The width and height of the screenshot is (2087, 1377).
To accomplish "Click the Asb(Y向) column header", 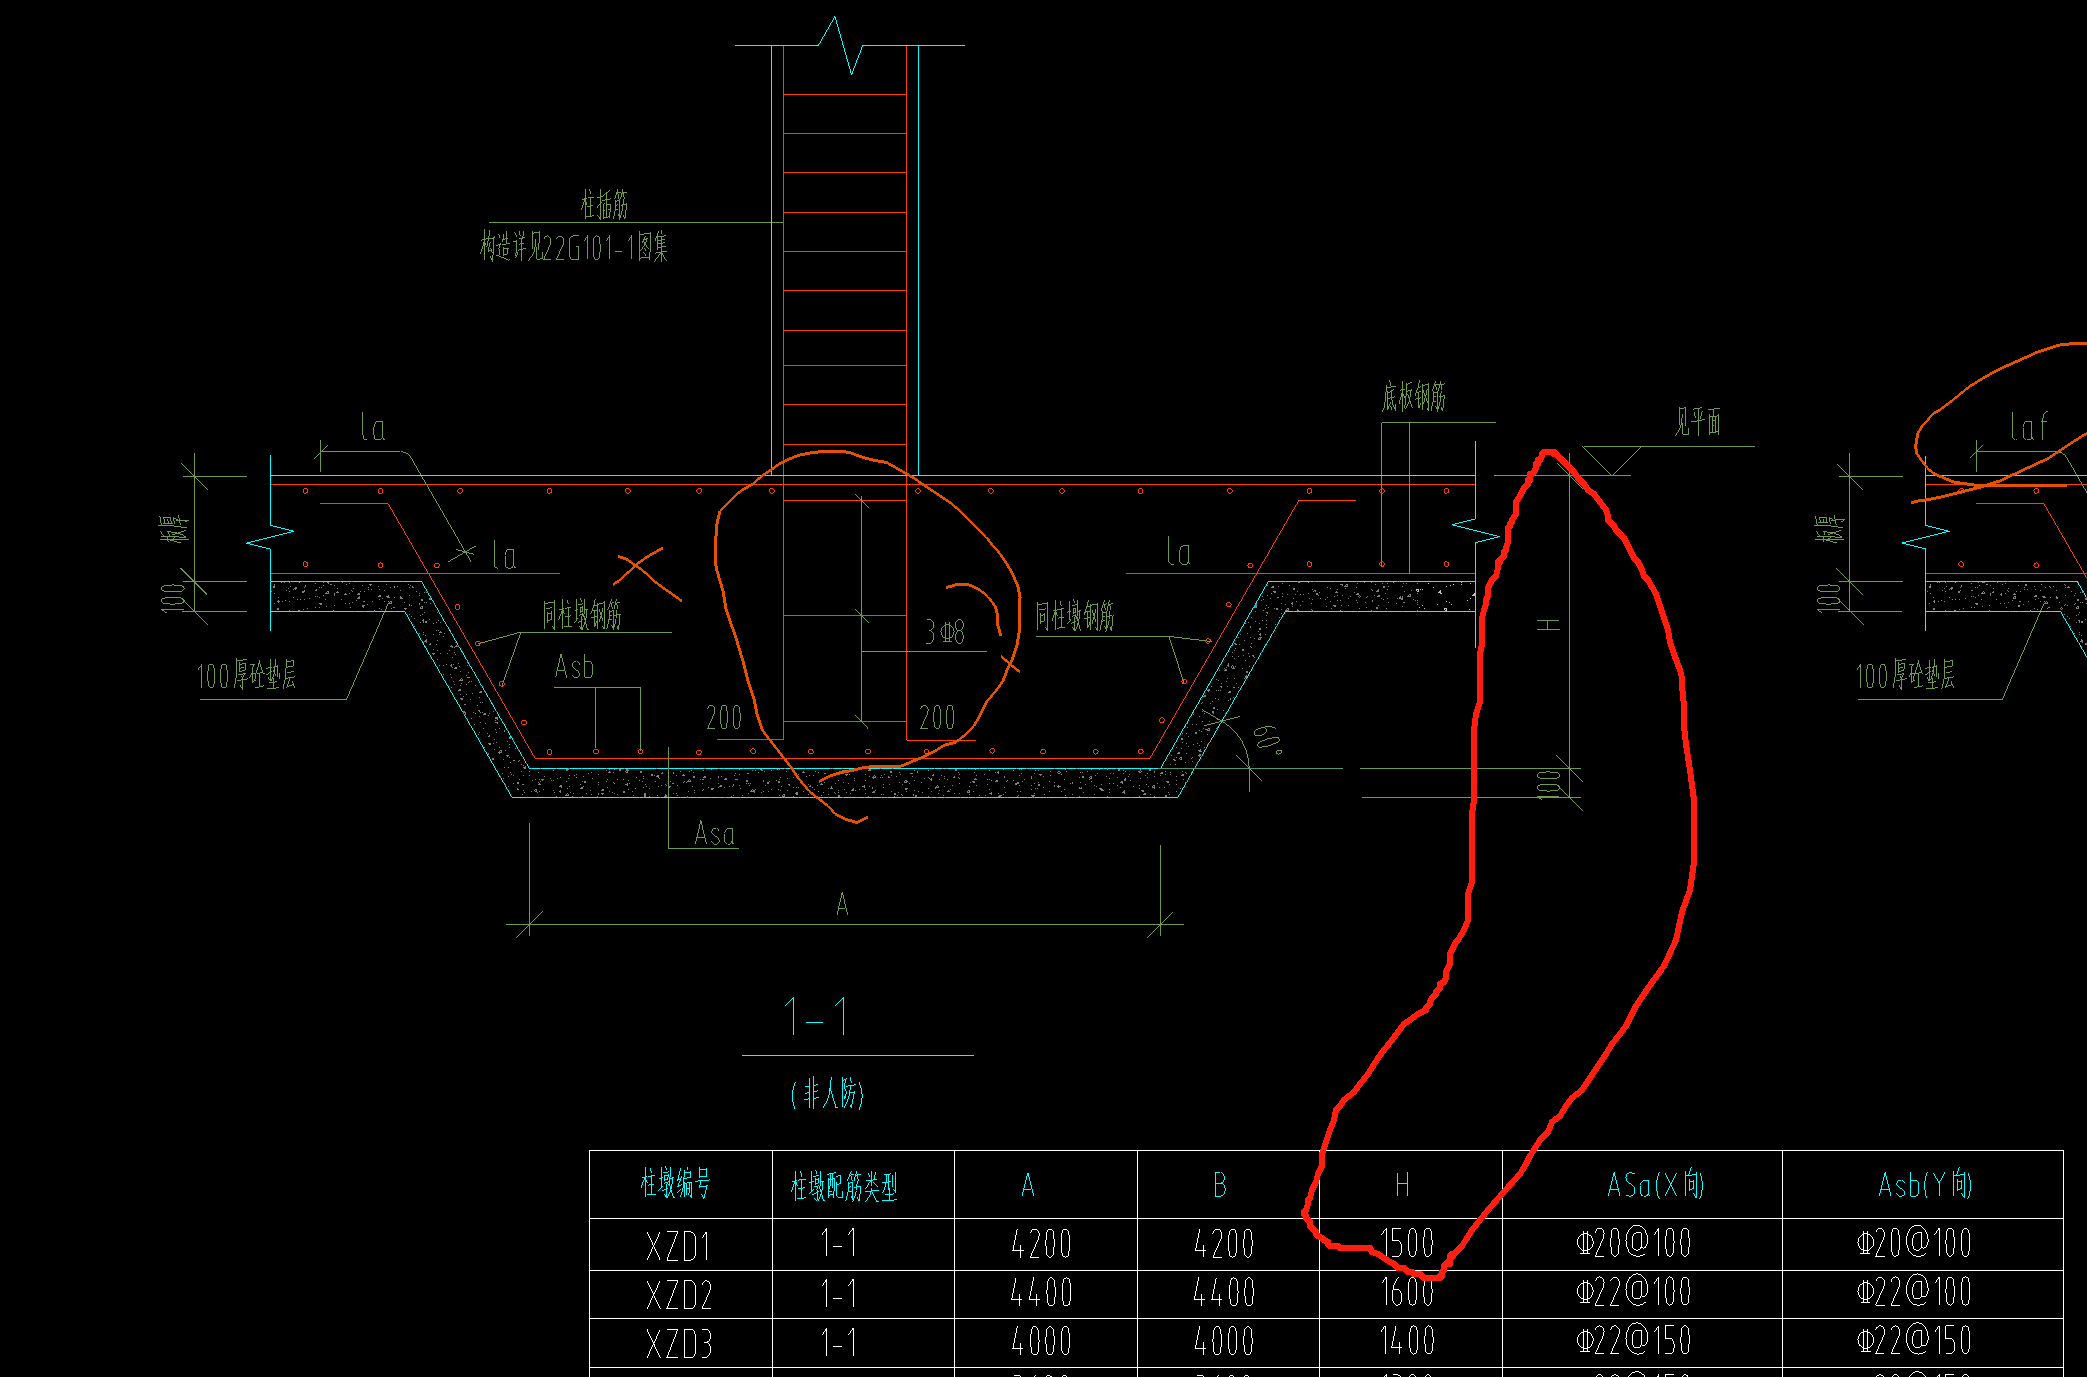I will point(1925,1185).
